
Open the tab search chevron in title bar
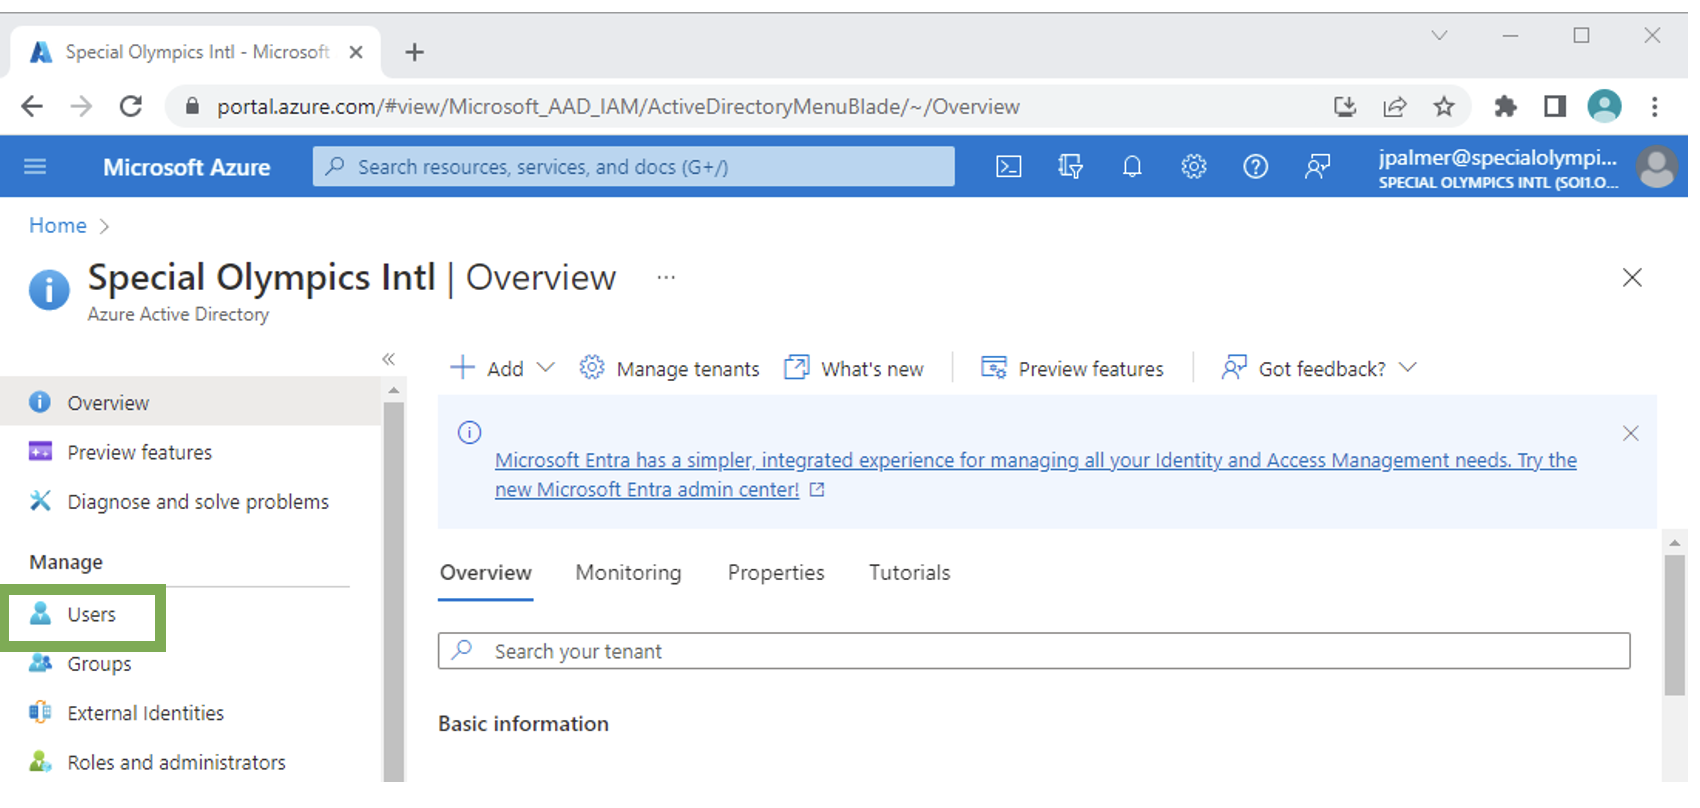point(1439,36)
